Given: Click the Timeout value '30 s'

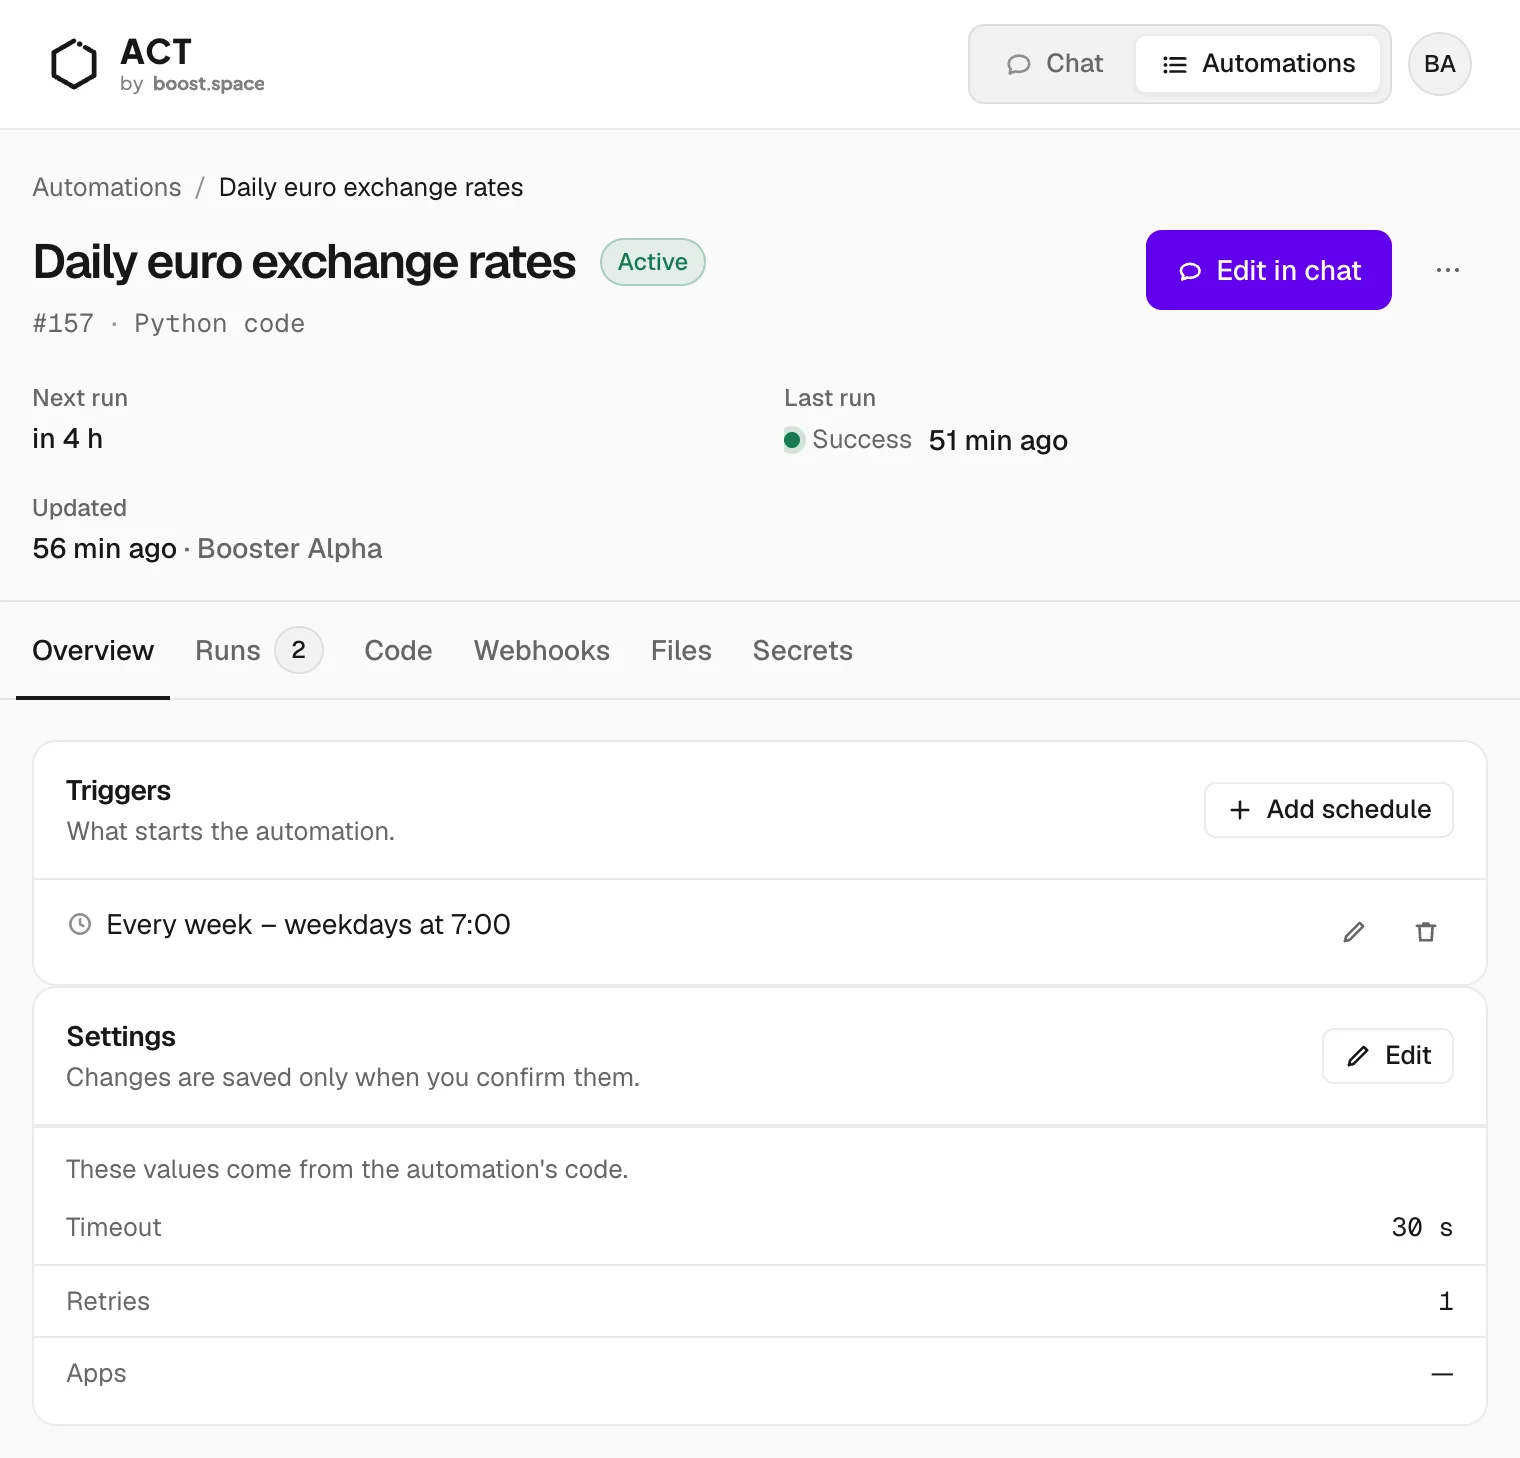Looking at the screenshot, I should click(x=1422, y=1227).
